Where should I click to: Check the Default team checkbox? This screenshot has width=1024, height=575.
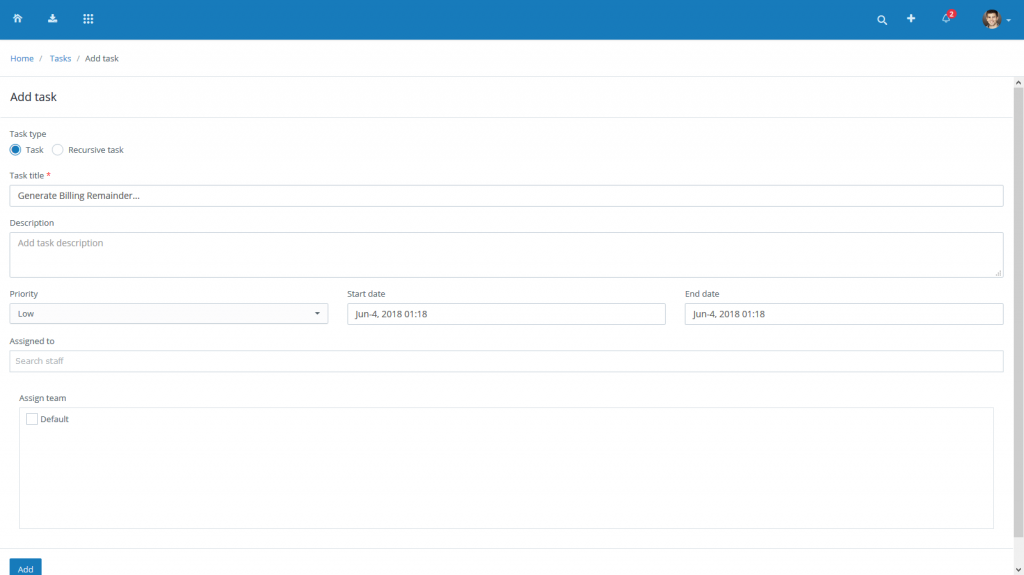pos(32,419)
